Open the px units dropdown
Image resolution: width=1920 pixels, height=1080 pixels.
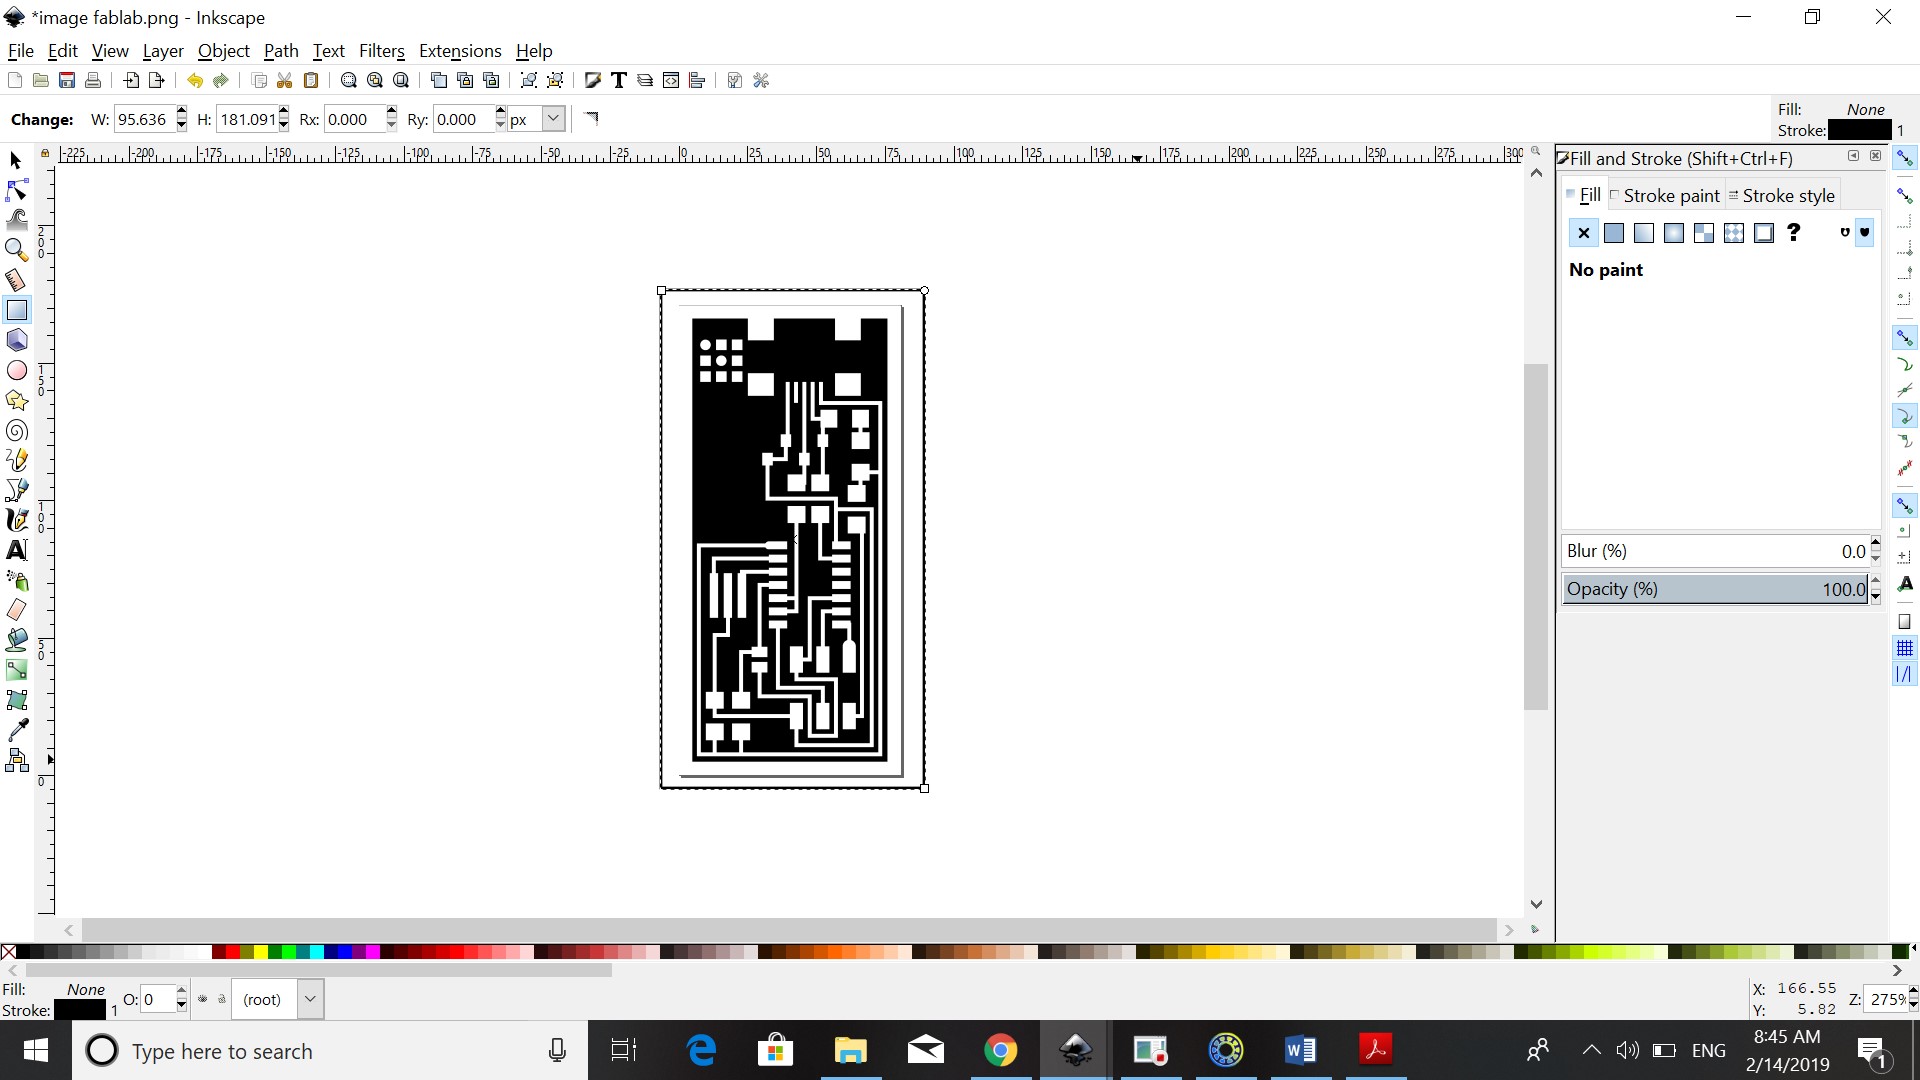point(553,119)
